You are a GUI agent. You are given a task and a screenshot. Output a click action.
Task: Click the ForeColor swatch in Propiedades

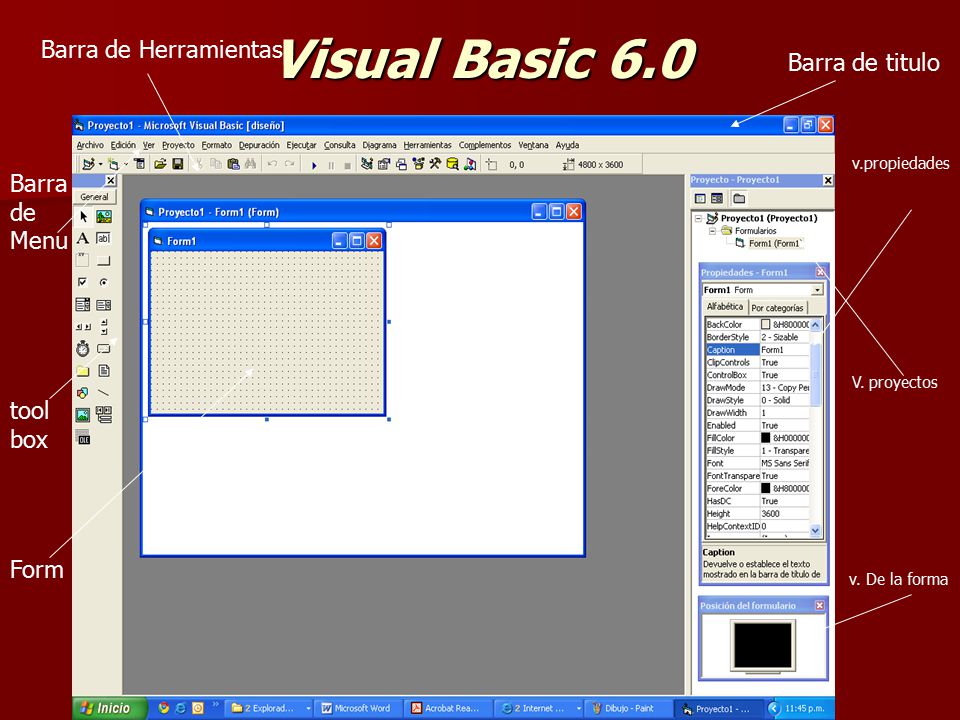765,488
